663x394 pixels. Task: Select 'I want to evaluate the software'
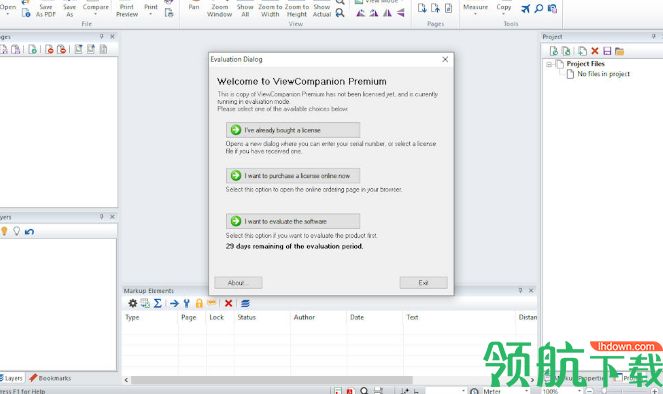(293, 221)
